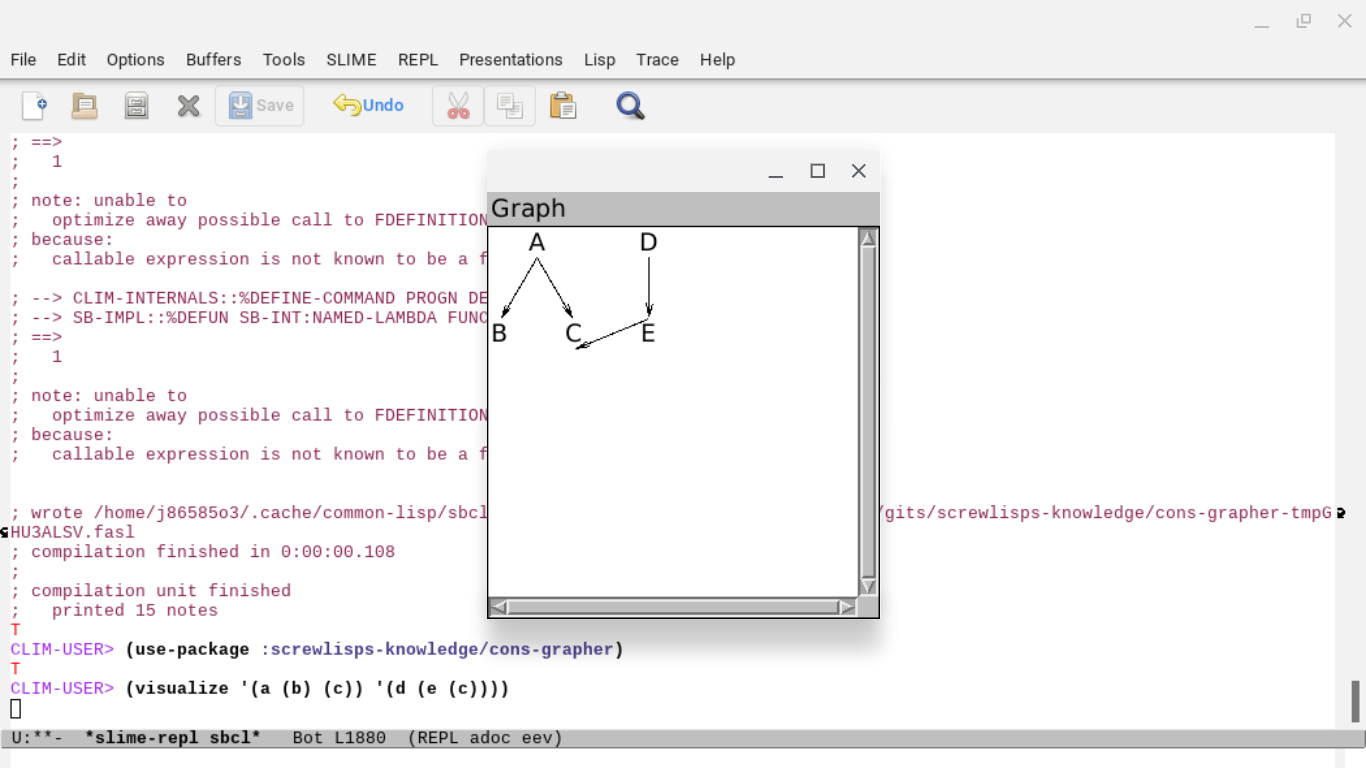
Task: Click the Graph window's horizontal scrollbar right arrow
Action: tap(847, 607)
